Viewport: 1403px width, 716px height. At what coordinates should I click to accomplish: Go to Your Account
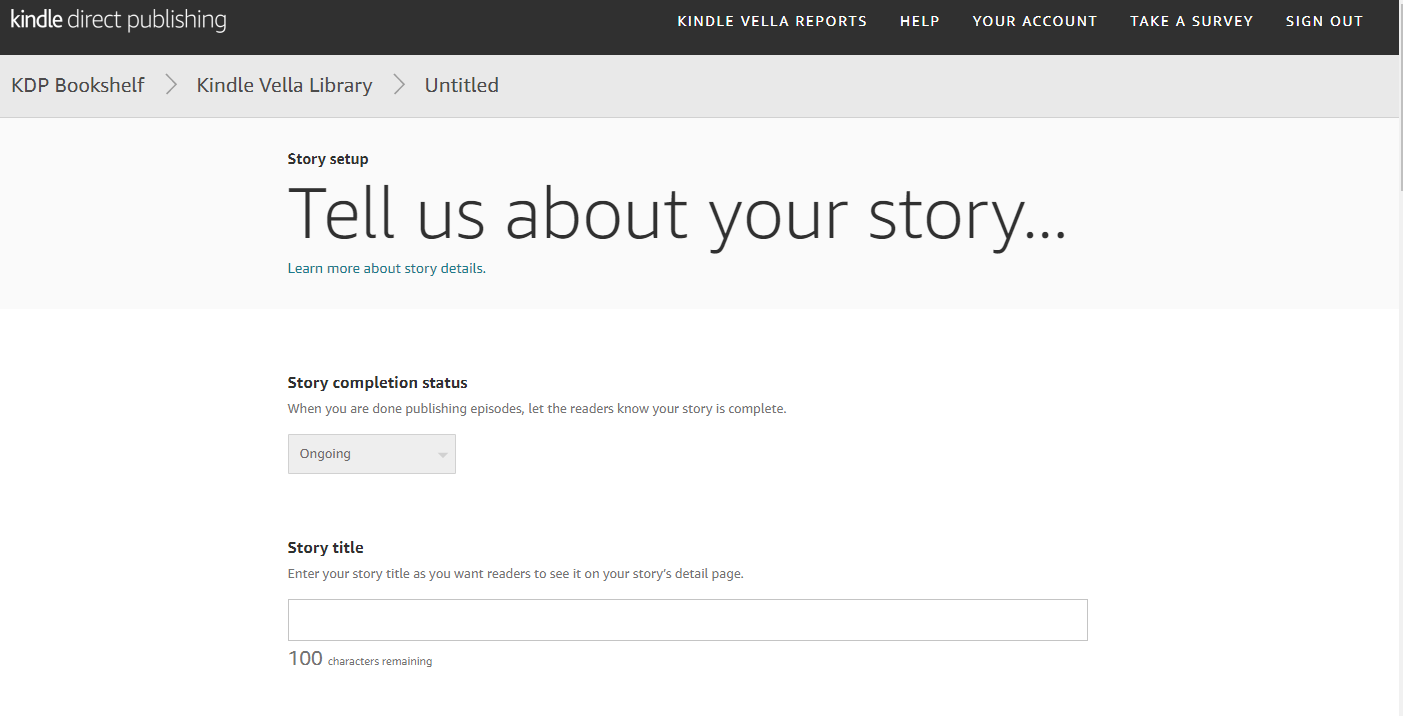1034,21
